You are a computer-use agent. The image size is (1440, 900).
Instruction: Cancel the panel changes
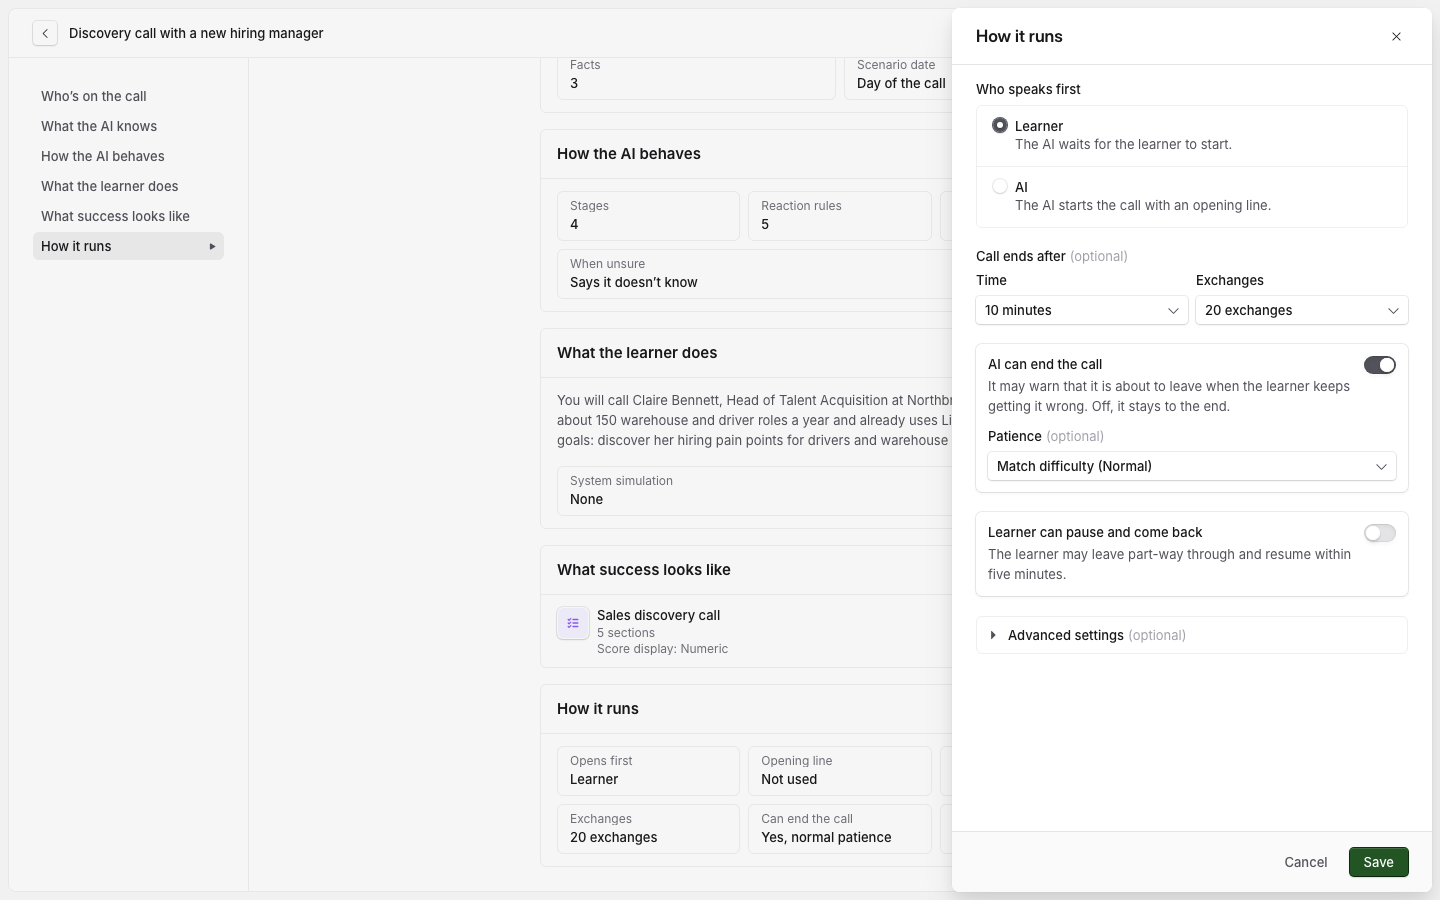pyautogui.click(x=1306, y=862)
